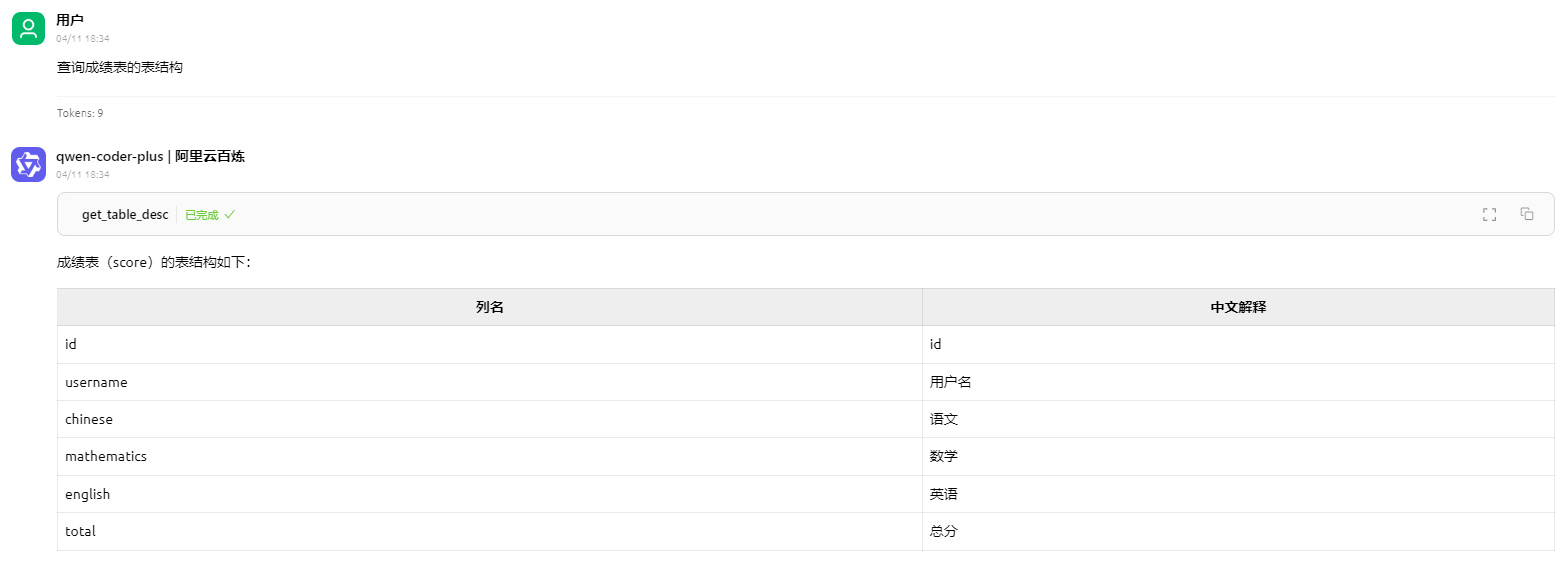
Task: Expand the get_table_desc tool call block
Action: pos(125,215)
